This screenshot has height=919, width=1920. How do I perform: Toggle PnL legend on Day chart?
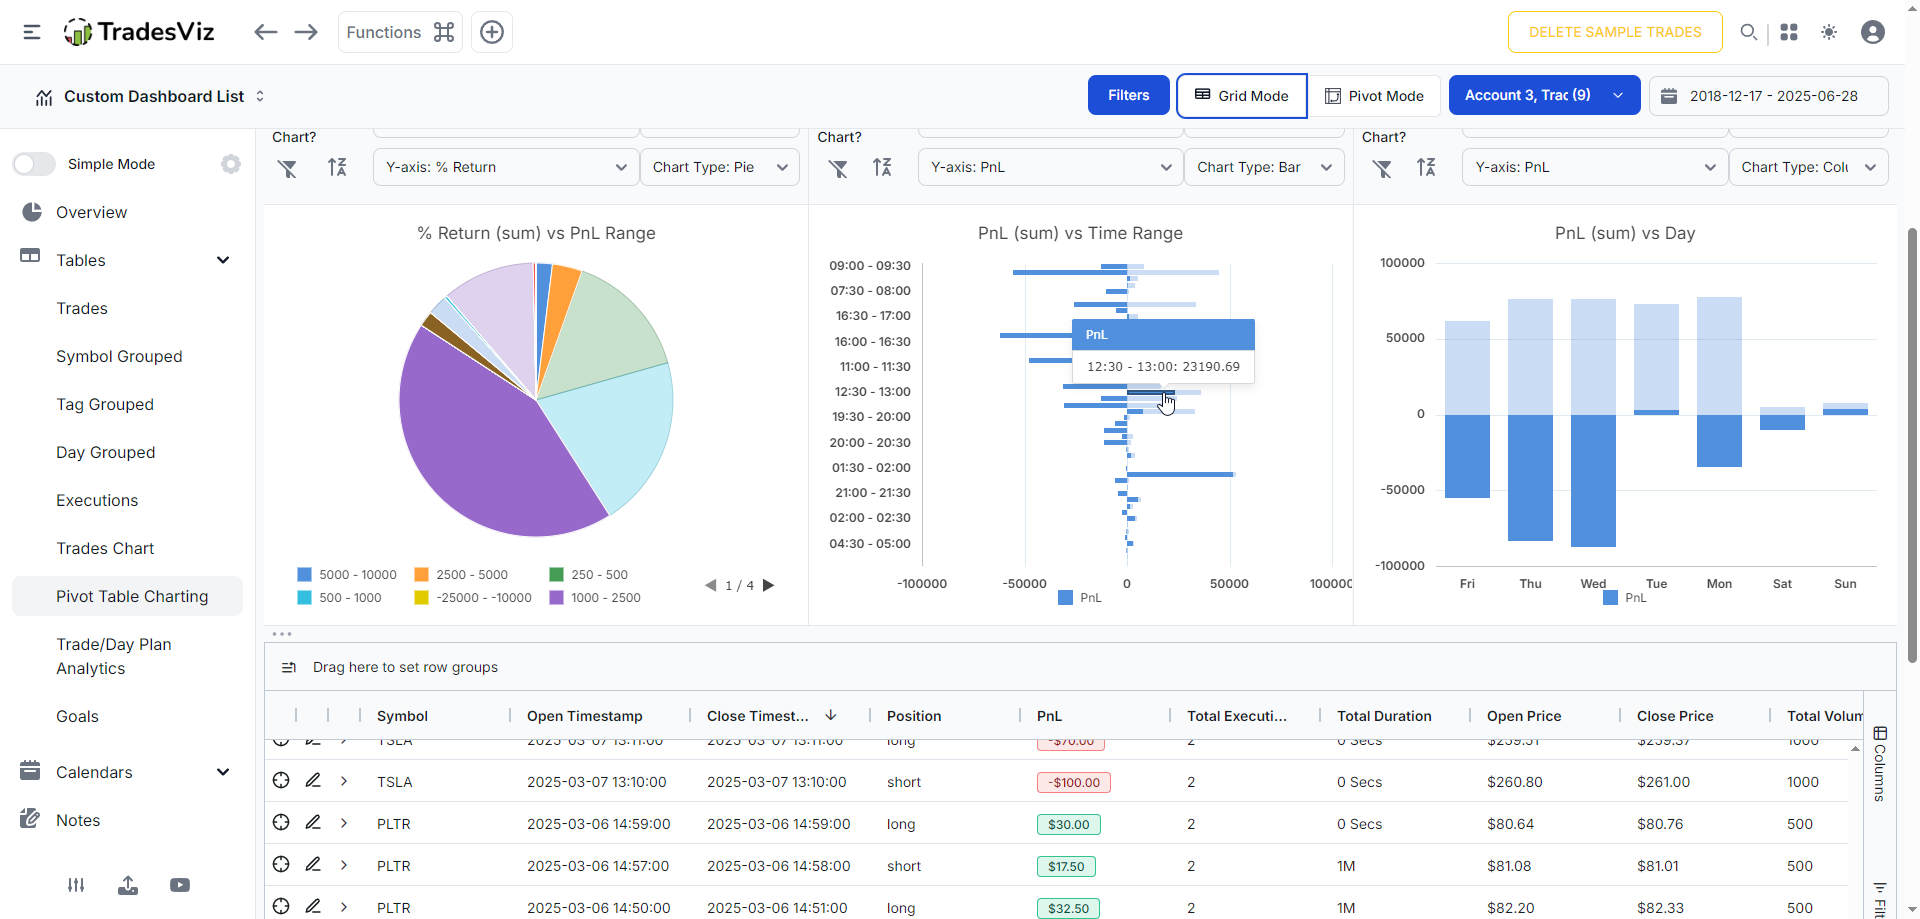coord(1624,598)
